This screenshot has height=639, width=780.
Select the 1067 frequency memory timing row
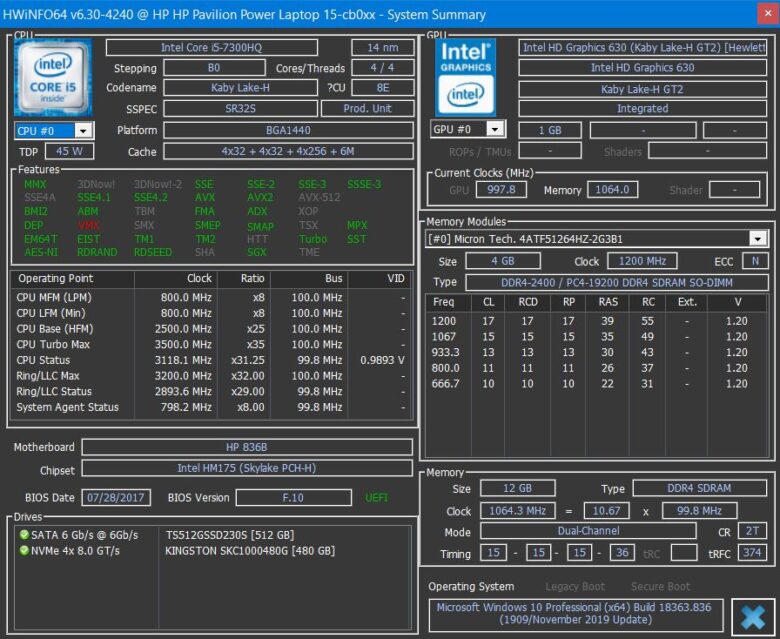point(588,337)
